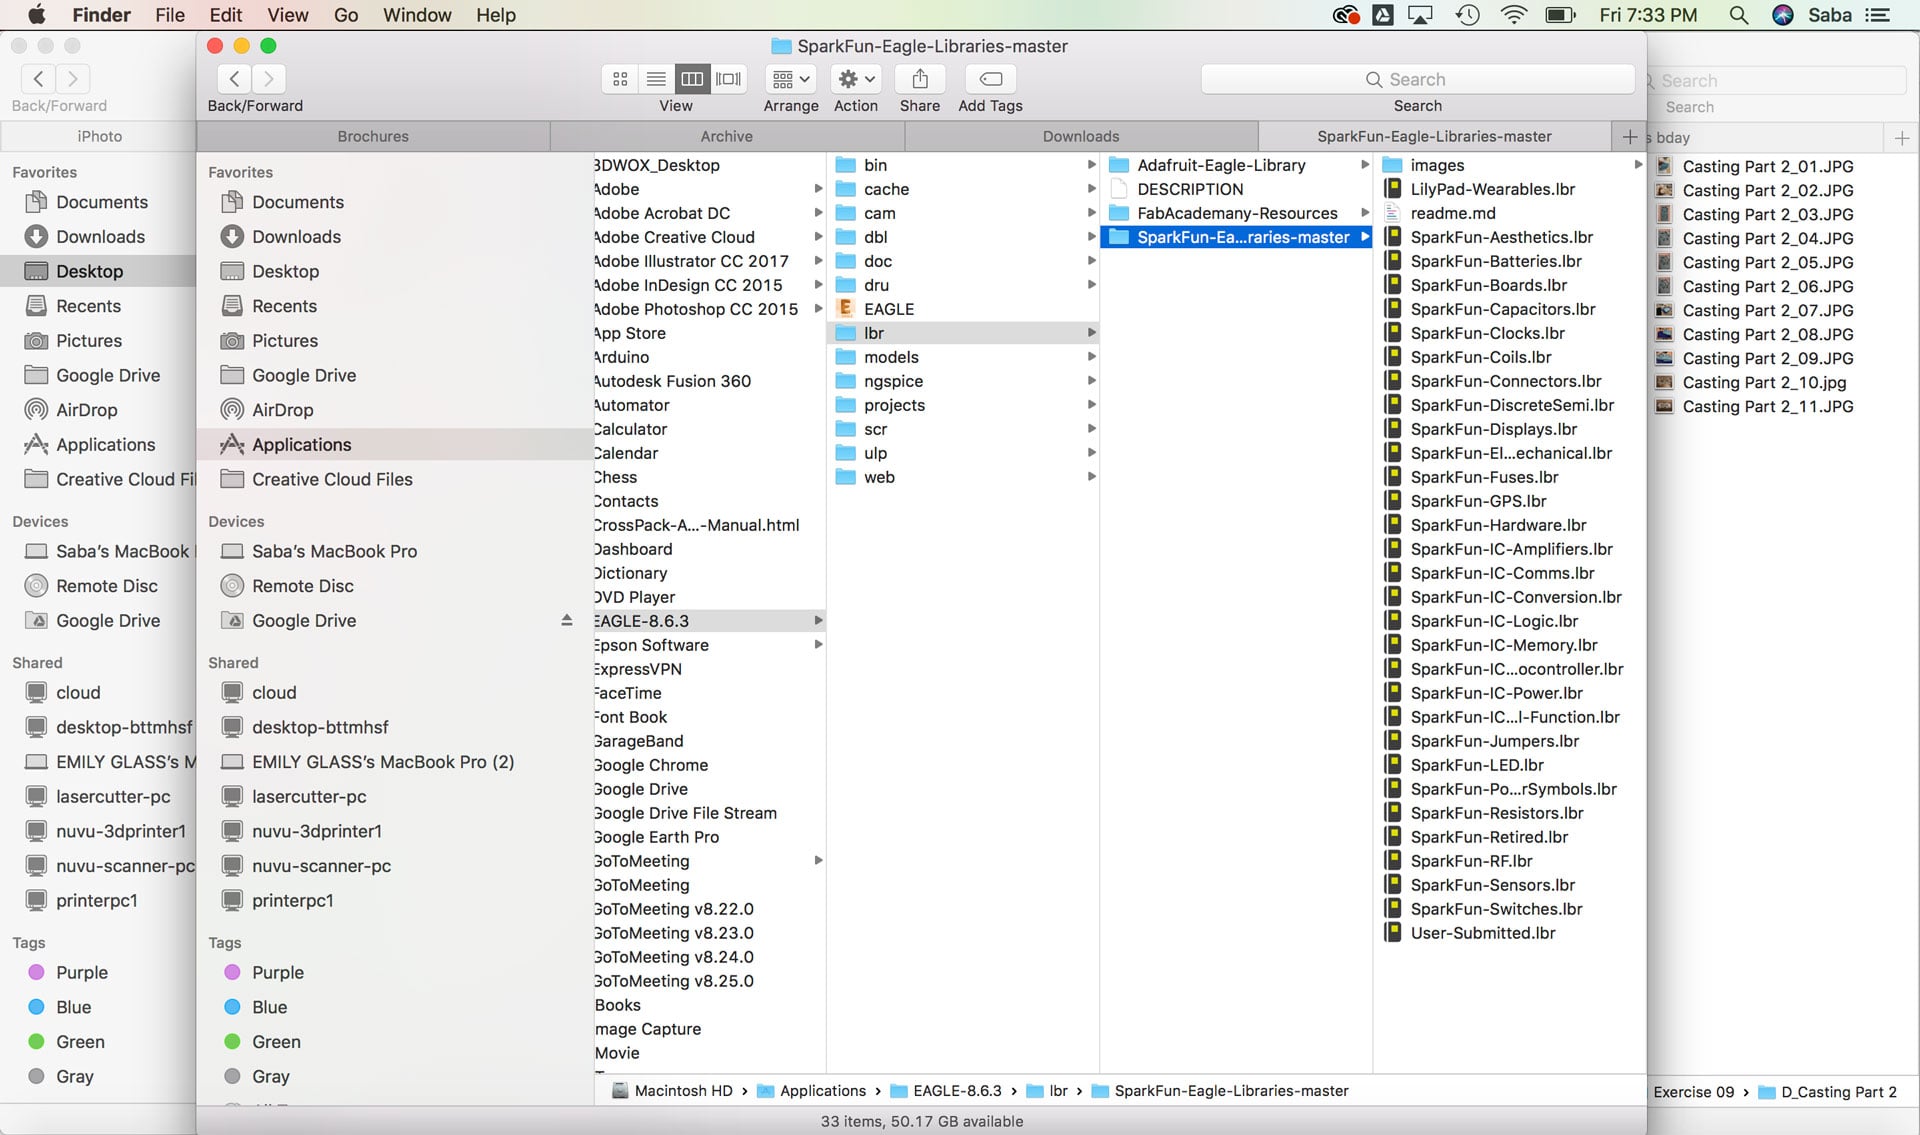This screenshot has height=1135, width=1920.
Task: Select User-Submitted.lbr
Action: (x=1482, y=933)
